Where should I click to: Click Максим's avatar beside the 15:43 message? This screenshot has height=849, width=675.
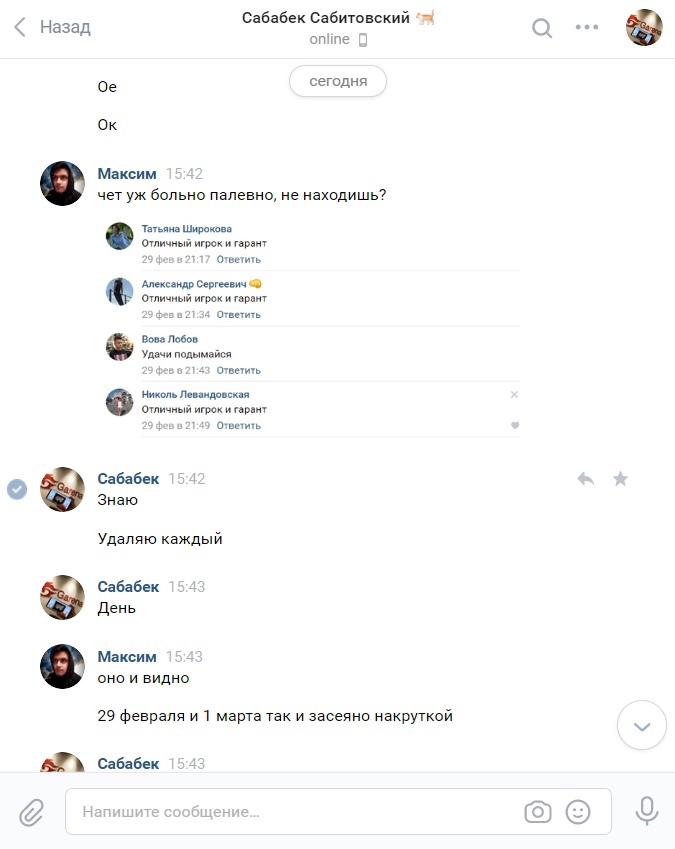tap(62, 666)
